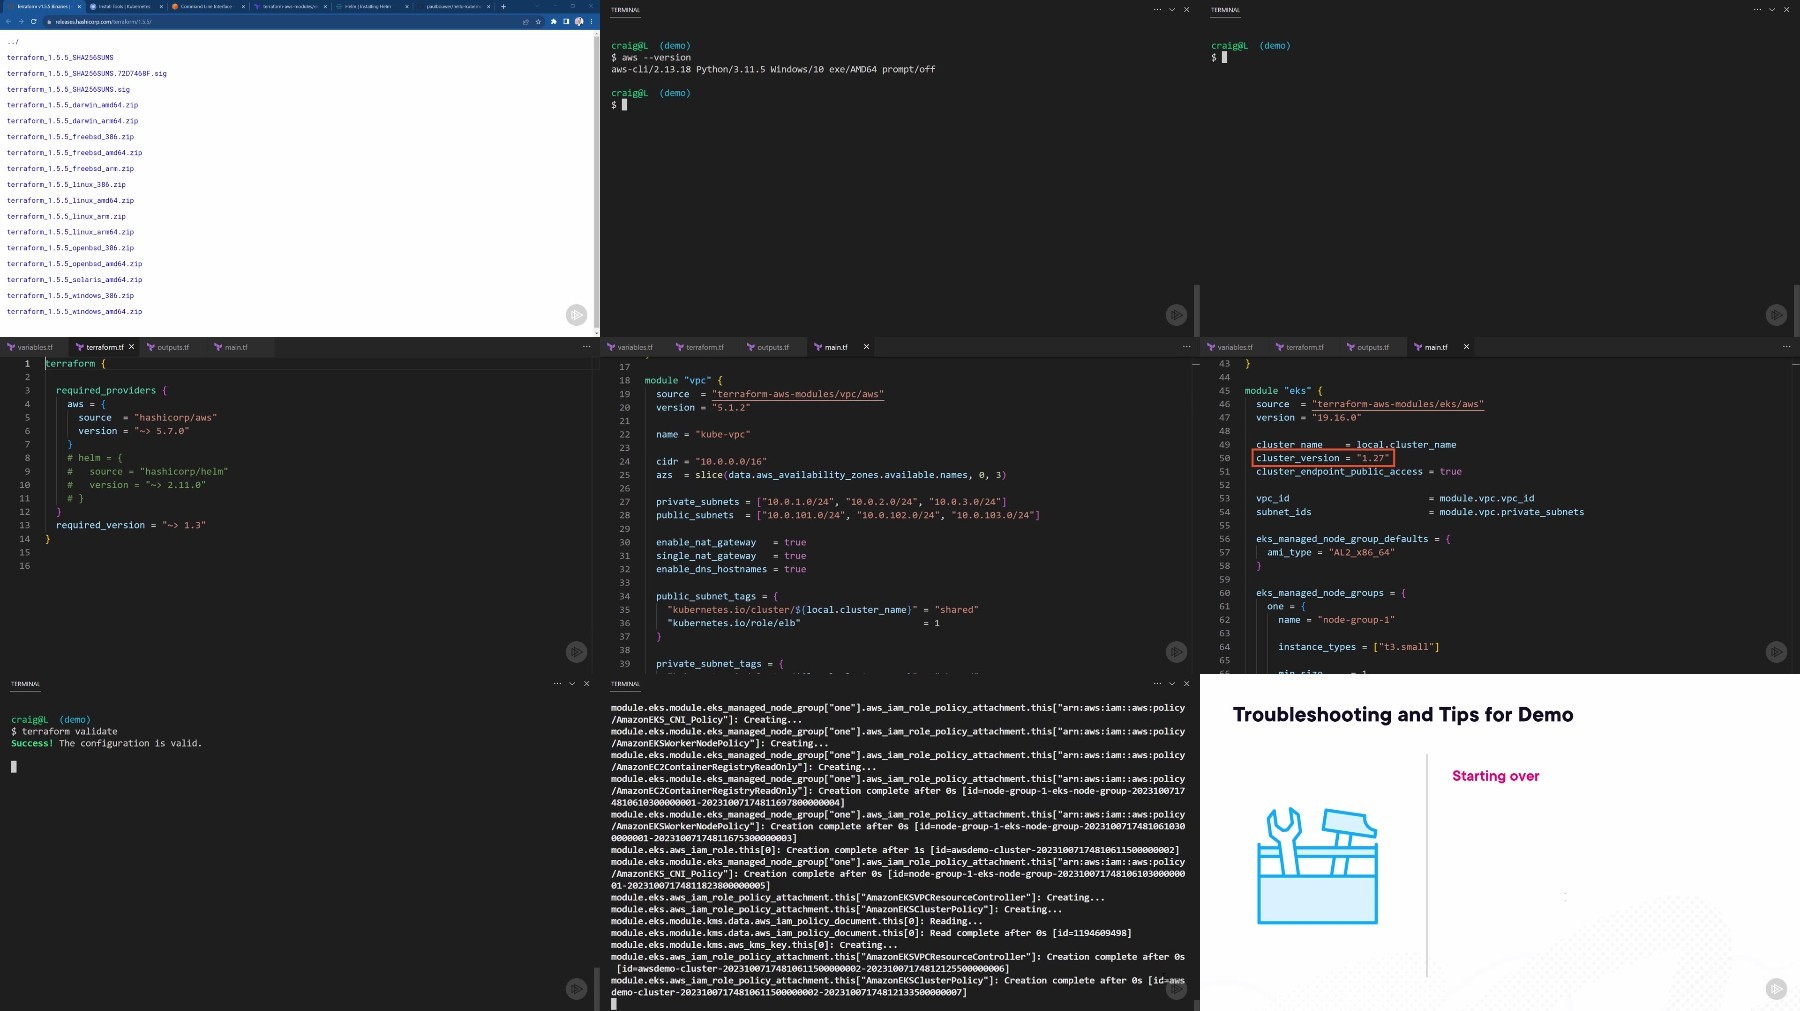Close terraform.tf tab in required_providers editor
This screenshot has height=1011, width=1800.
coord(131,347)
